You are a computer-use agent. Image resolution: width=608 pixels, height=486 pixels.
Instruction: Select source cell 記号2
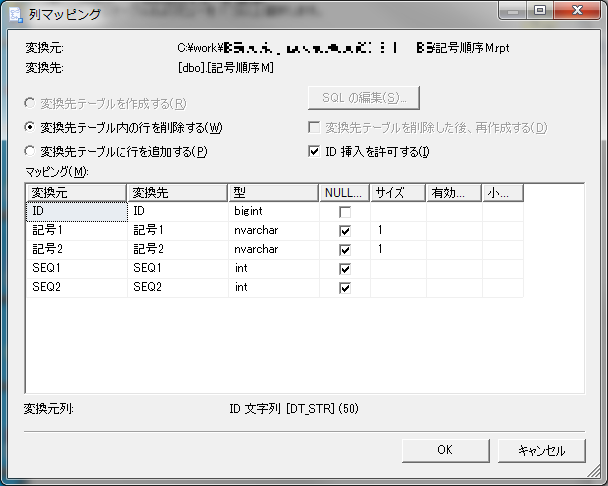coord(77,249)
